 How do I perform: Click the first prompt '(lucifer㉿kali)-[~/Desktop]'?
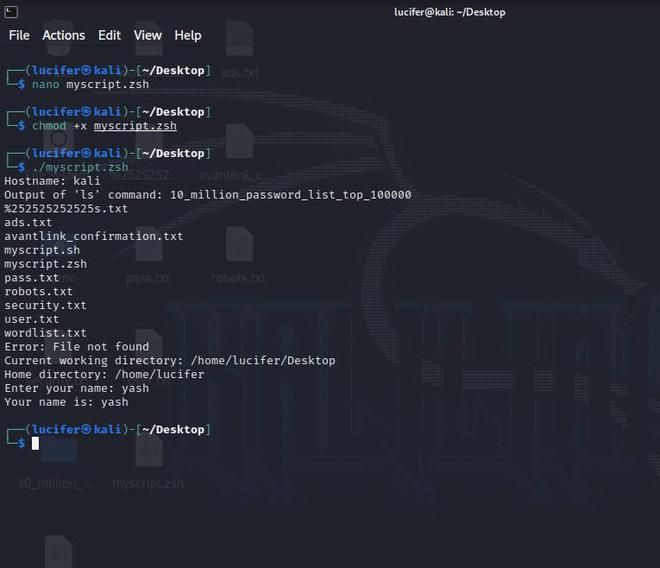pos(118,70)
